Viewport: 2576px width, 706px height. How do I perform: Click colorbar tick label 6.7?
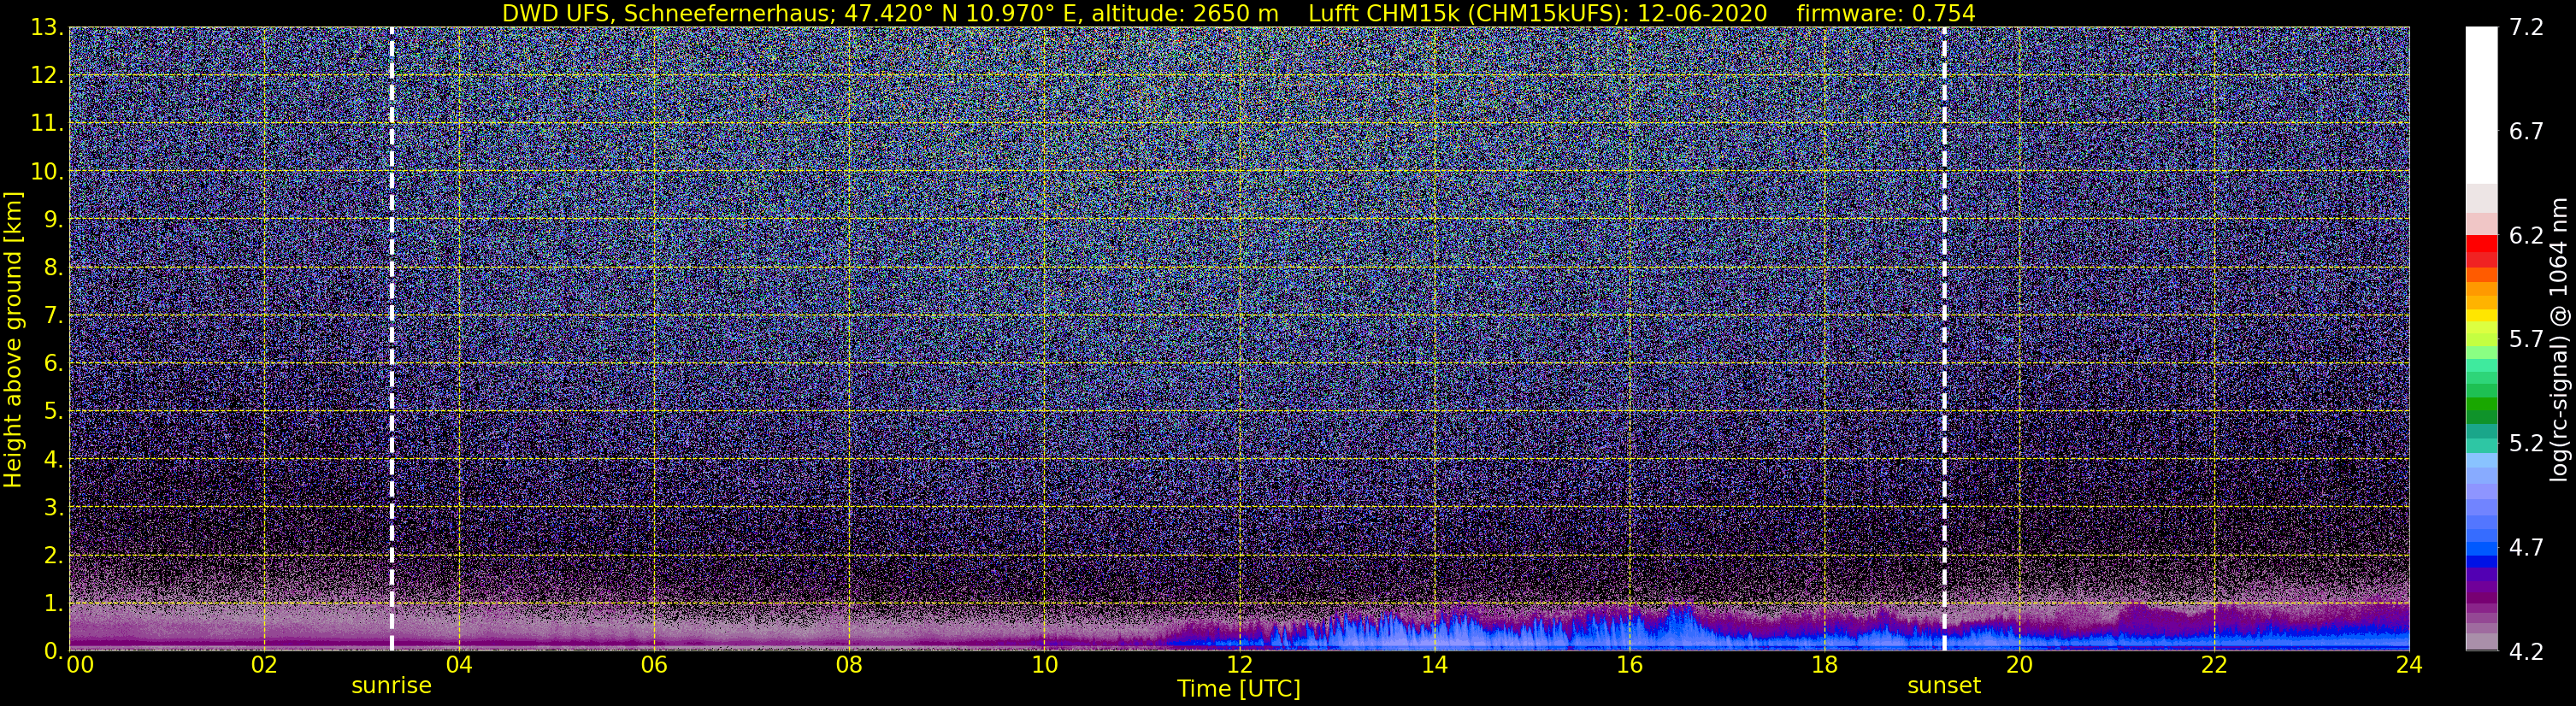[x=2526, y=132]
